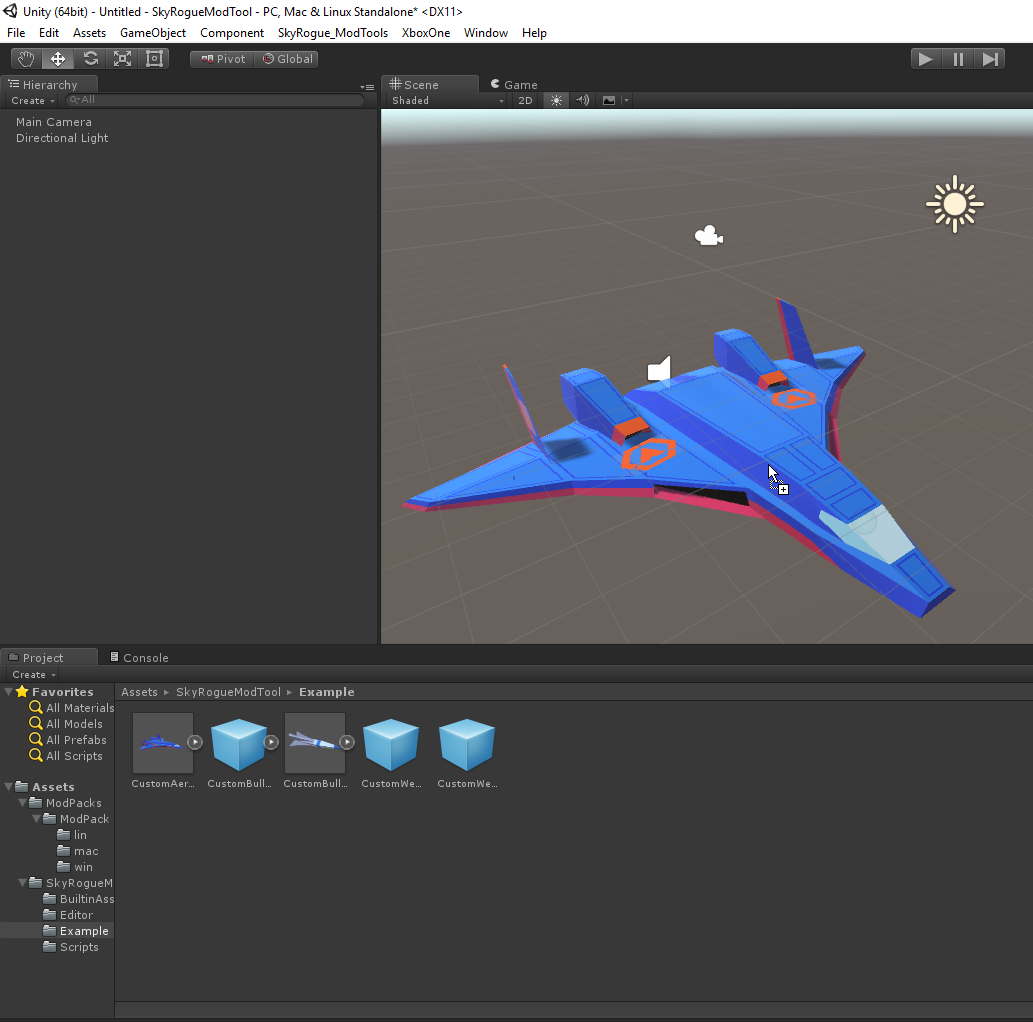Select the lin folder
This screenshot has width=1033, height=1022.
pos(72,835)
